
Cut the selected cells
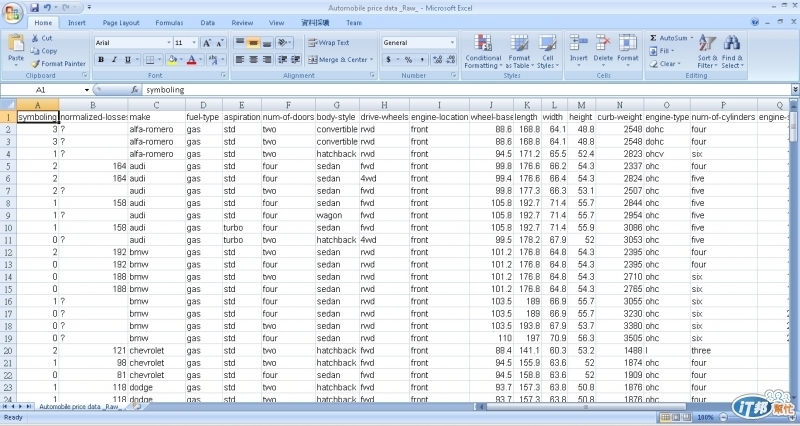point(42,38)
